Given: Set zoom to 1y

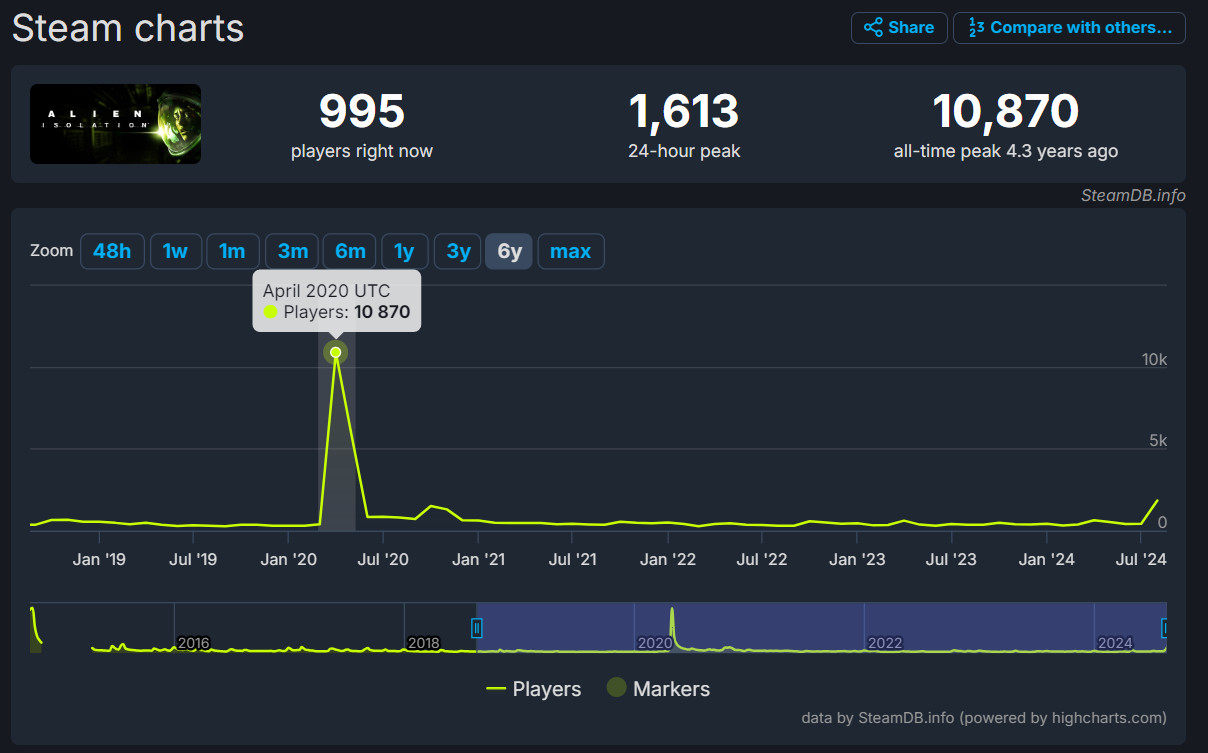Looking at the screenshot, I should point(404,251).
